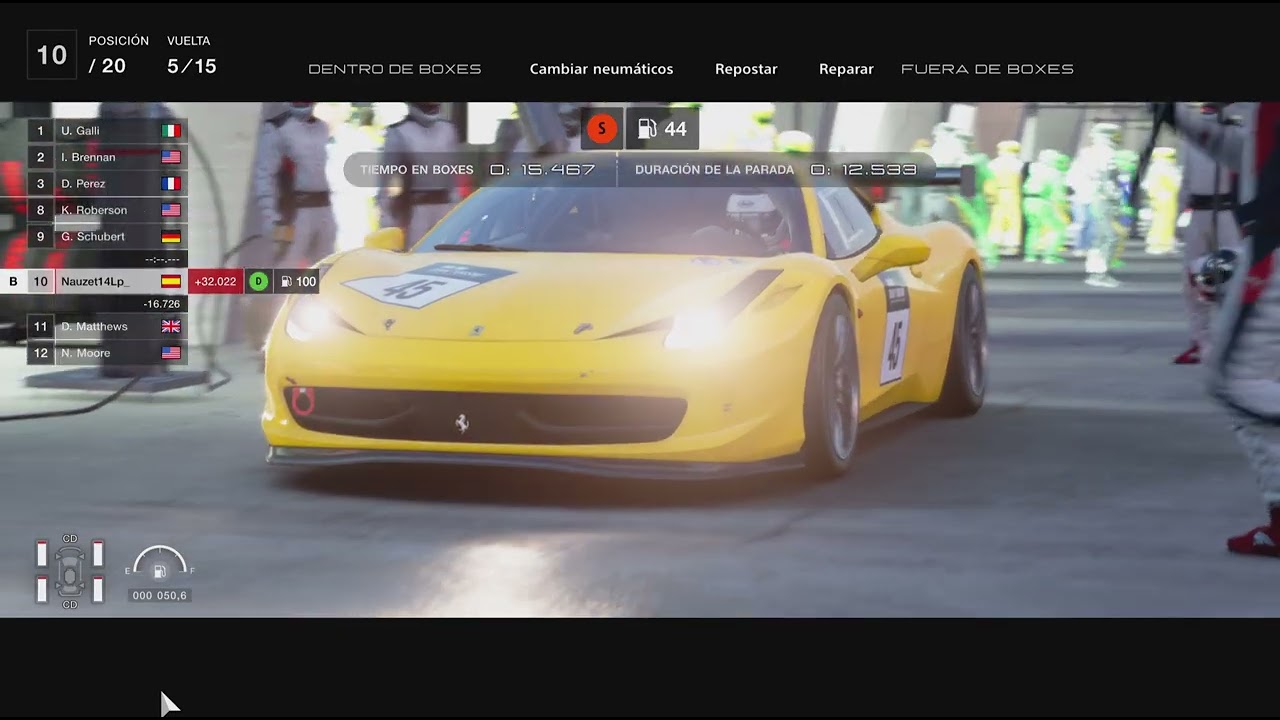The height and width of the screenshot is (720, 1280).
Task: Click the German flag next to G. Schubert
Action: coord(171,237)
